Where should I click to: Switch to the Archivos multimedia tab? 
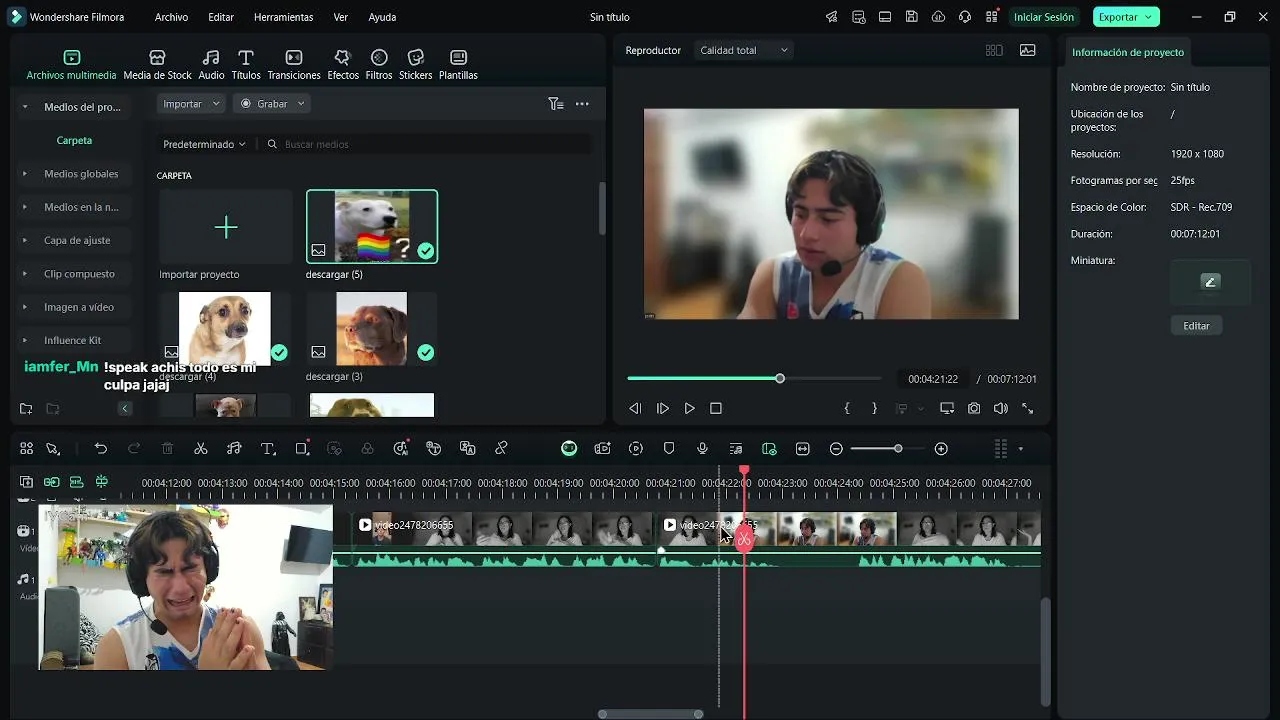[x=71, y=65]
